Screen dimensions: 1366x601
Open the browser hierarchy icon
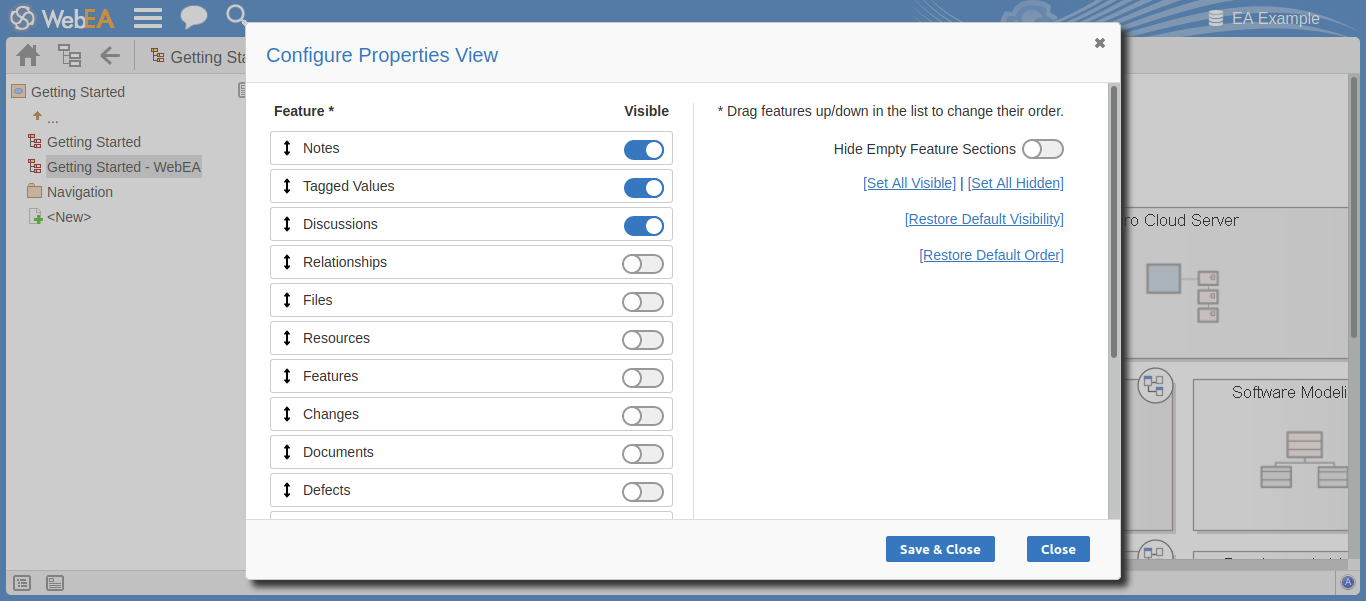coord(69,55)
